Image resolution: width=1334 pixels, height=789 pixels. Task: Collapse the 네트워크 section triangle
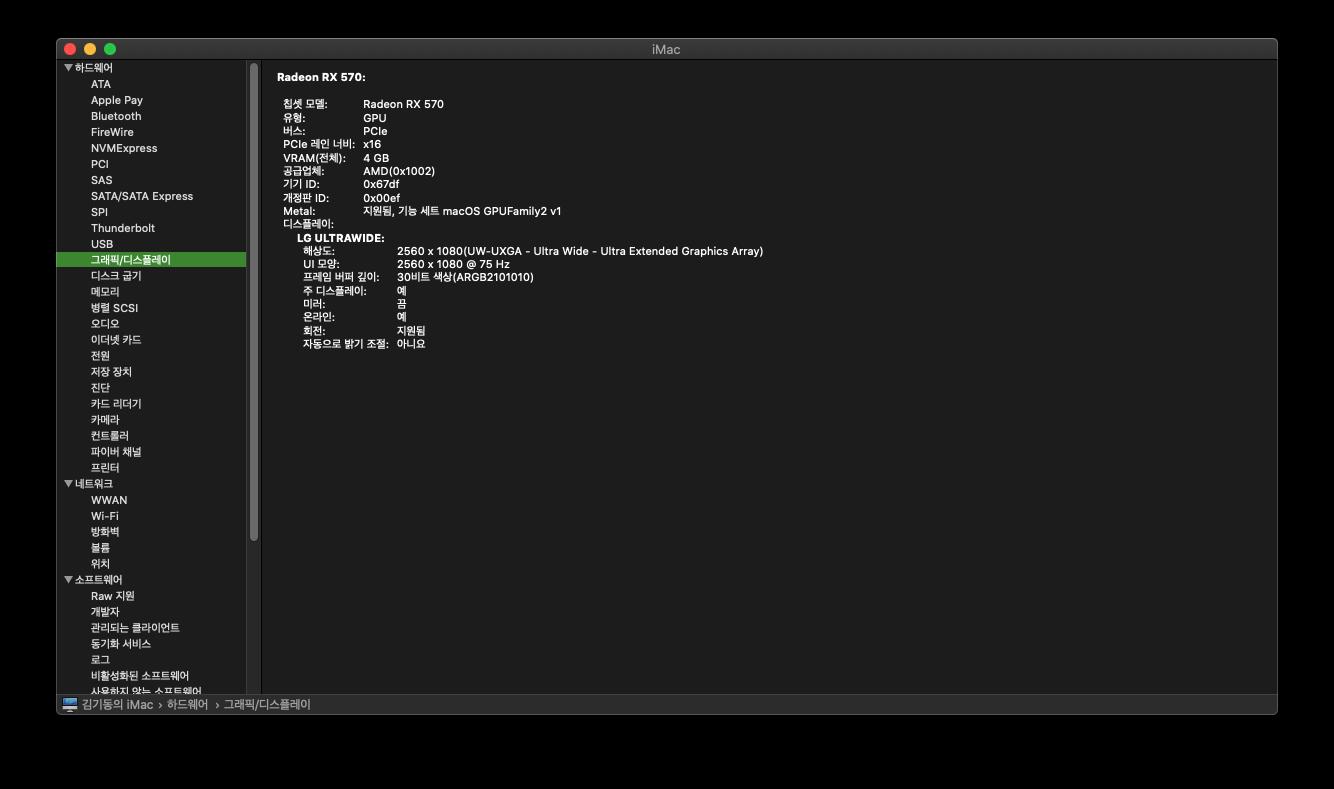[68, 484]
